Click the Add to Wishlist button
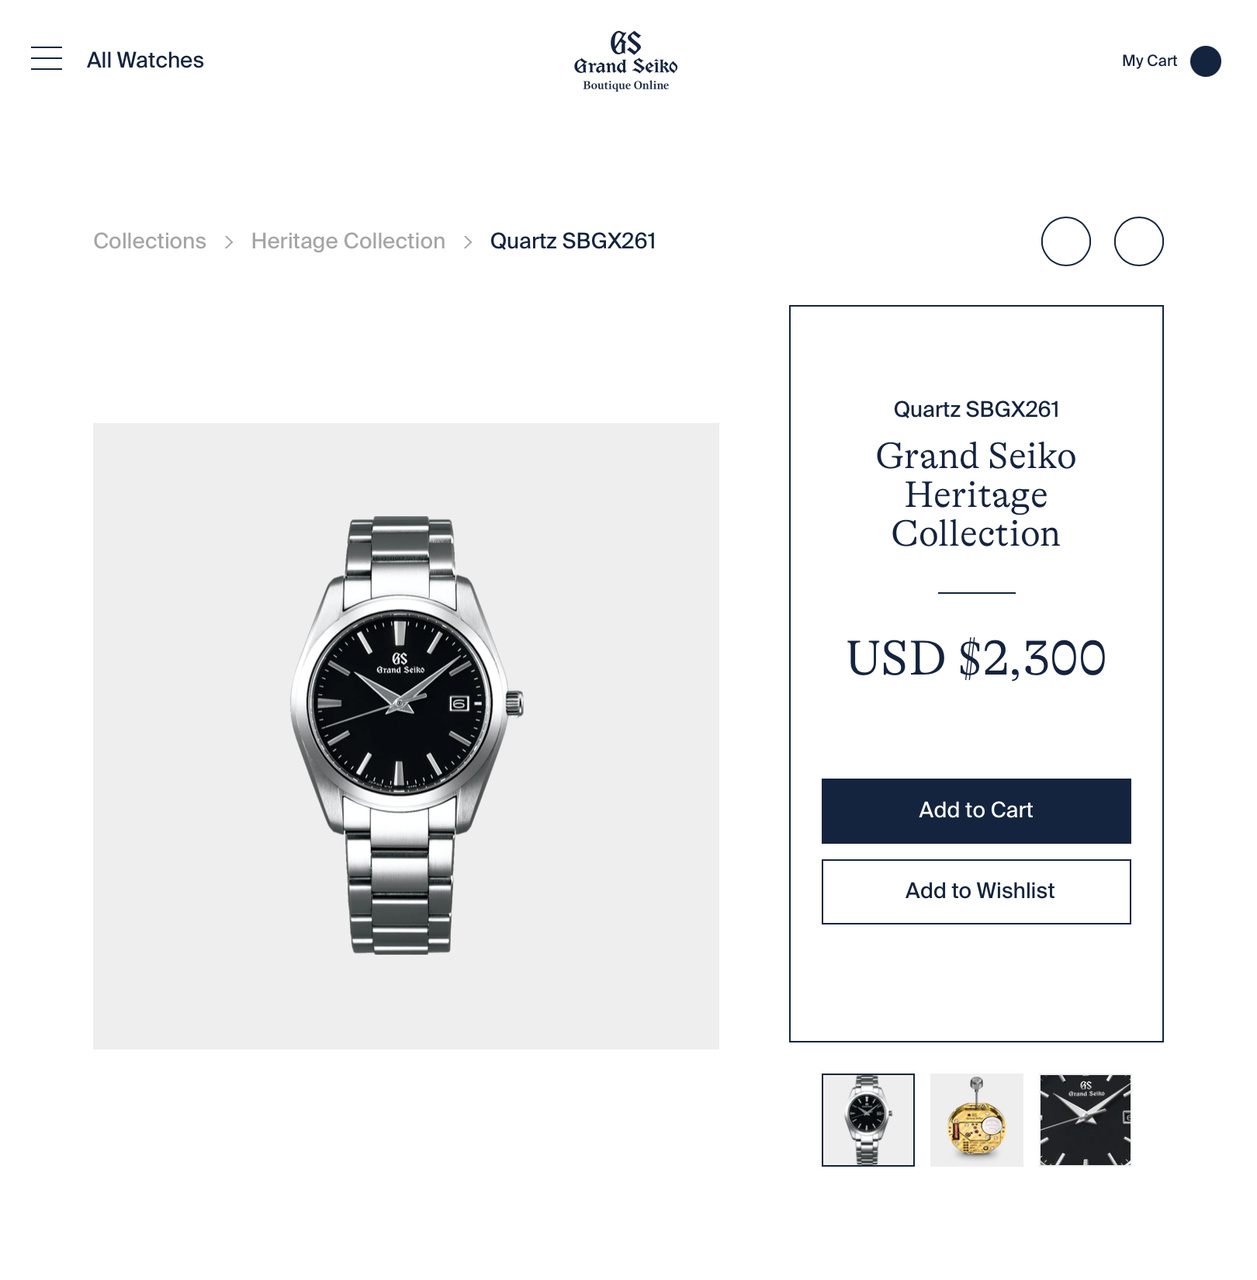The image size is (1257, 1280). point(976,892)
